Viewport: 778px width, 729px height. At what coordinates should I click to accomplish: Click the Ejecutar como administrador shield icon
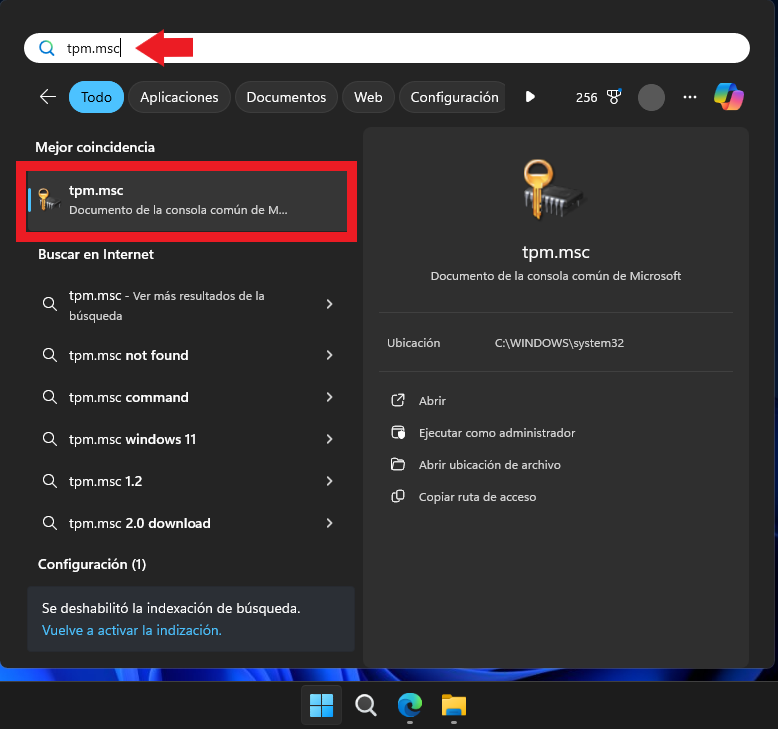398,433
